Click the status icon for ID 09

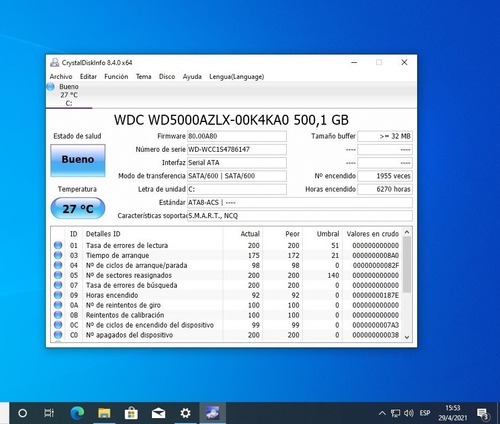58,295
